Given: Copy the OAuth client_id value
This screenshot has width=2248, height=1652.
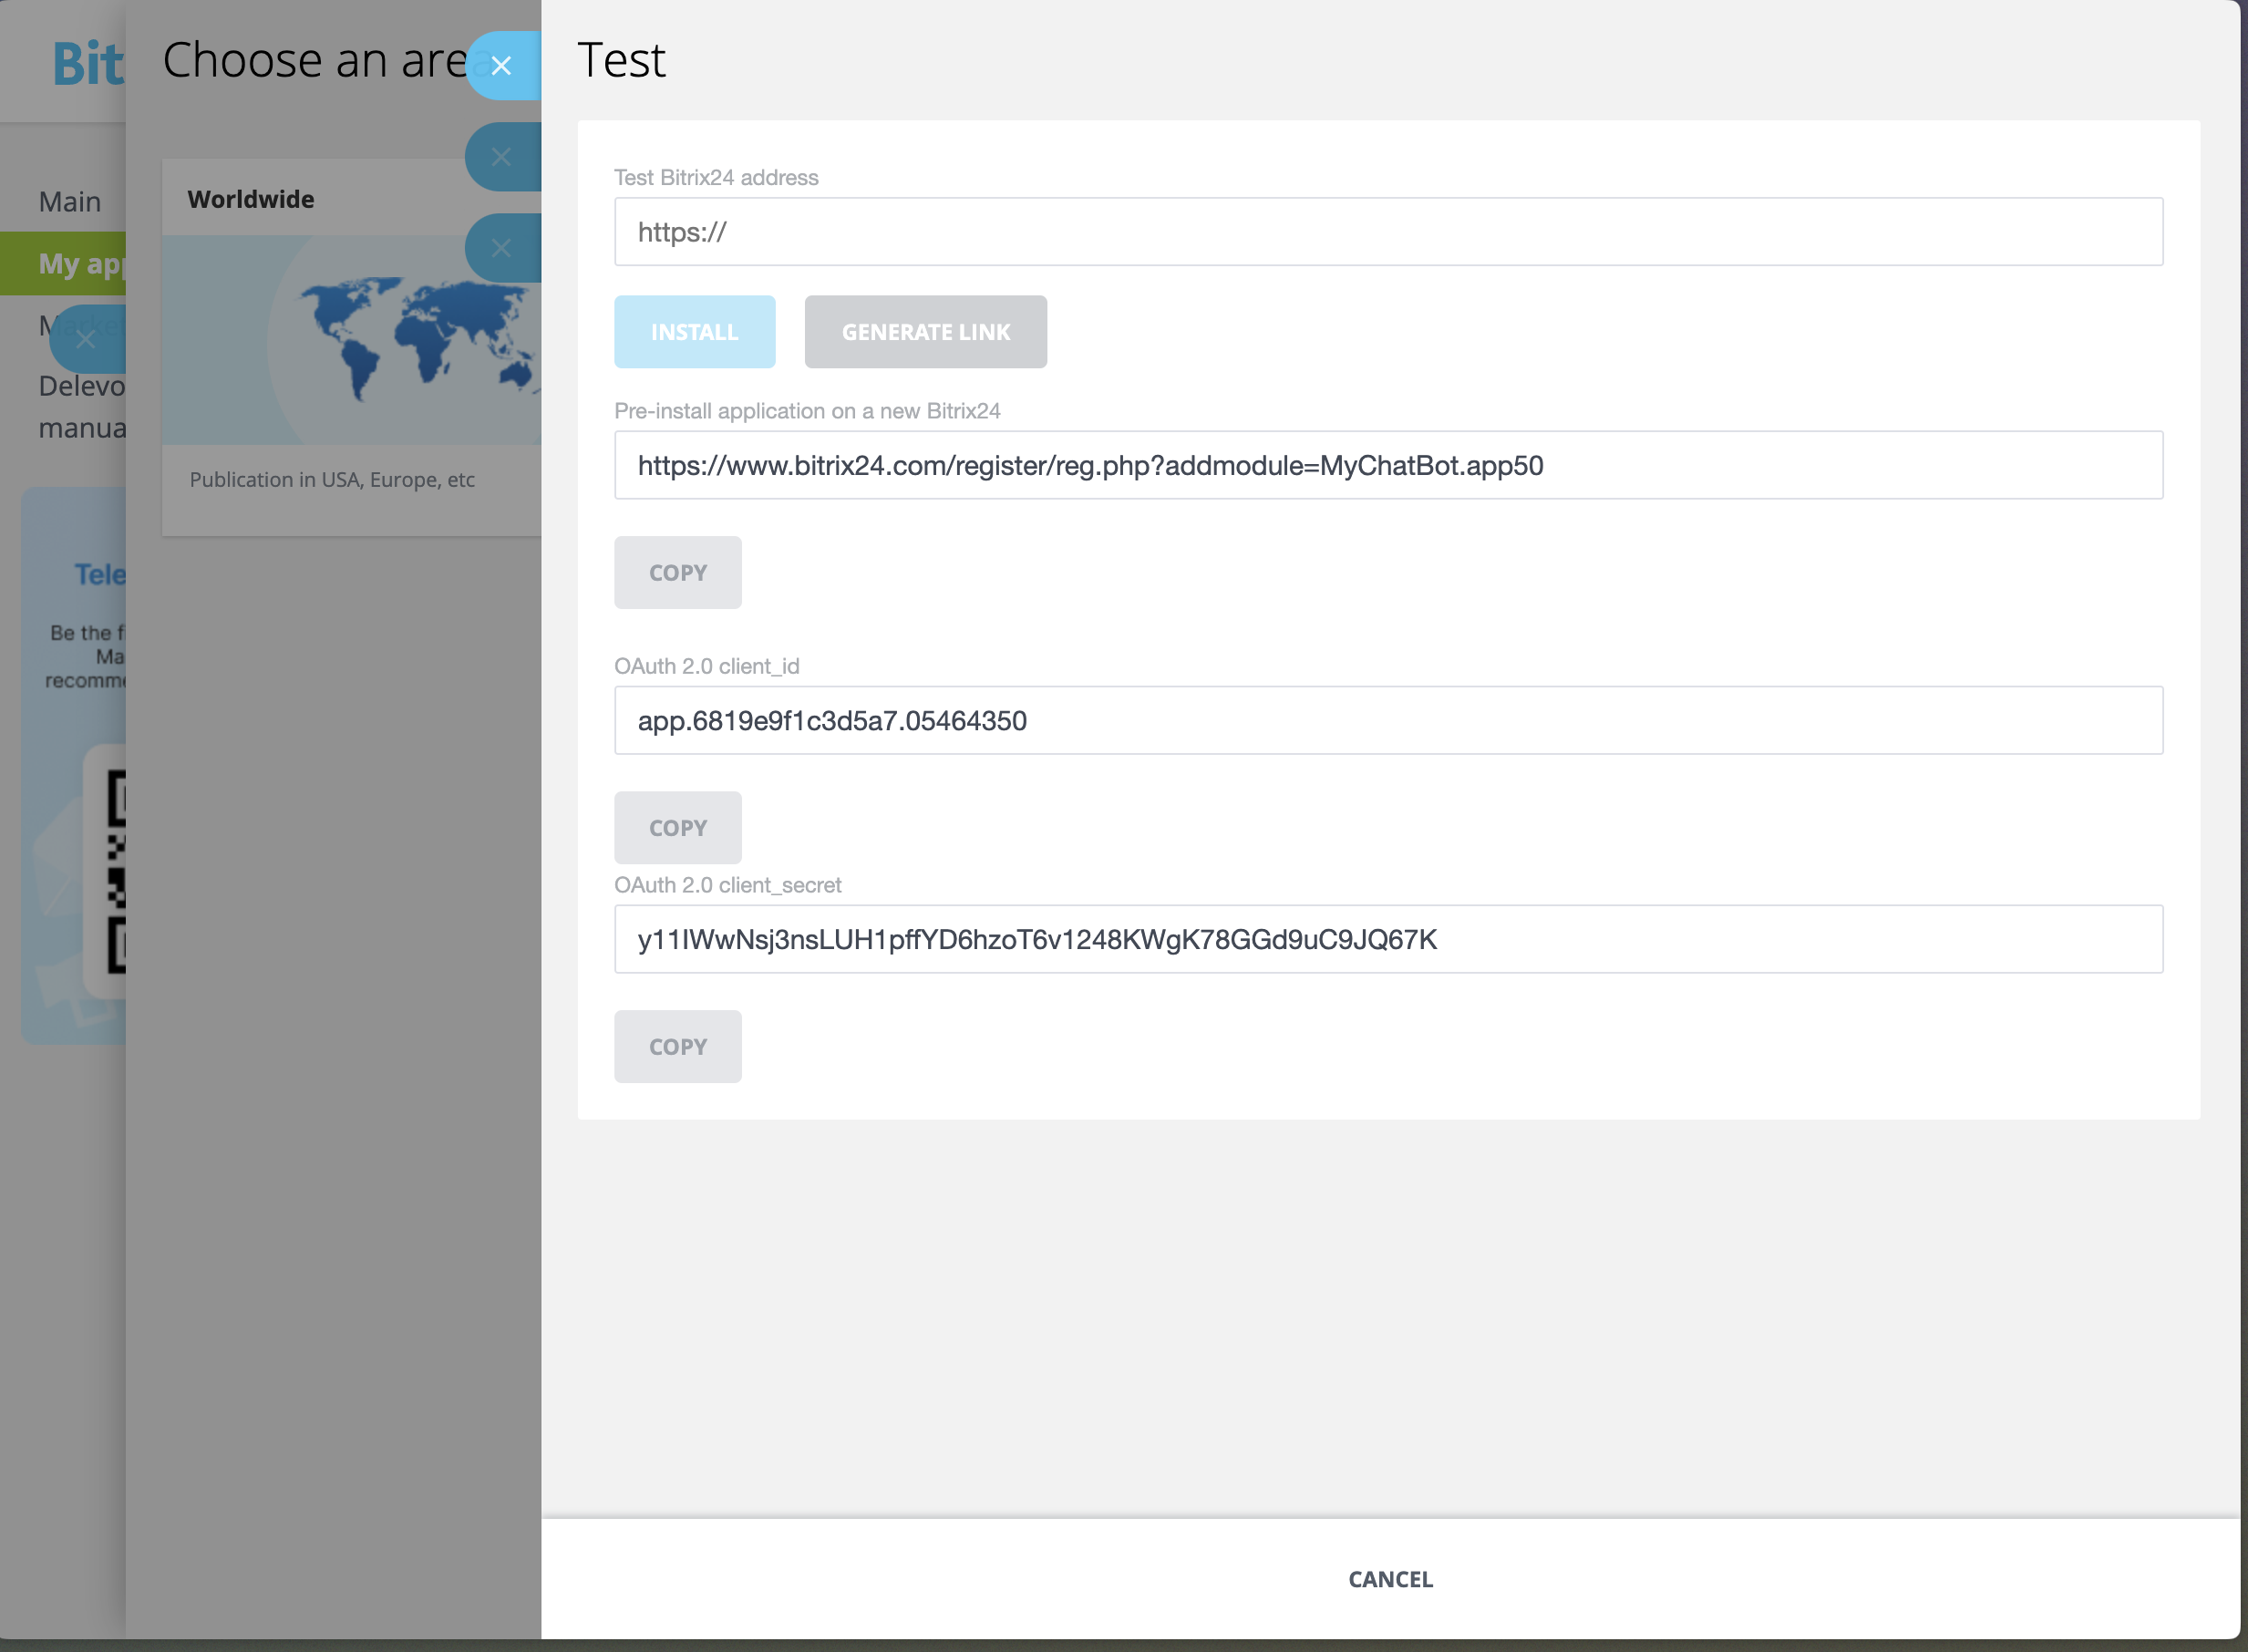Looking at the screenshot, I should point(677,828).
